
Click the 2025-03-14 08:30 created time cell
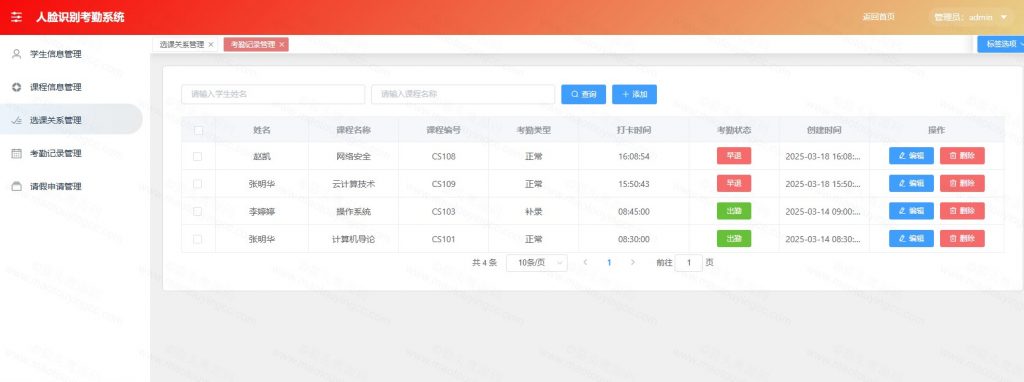point(823,239)
